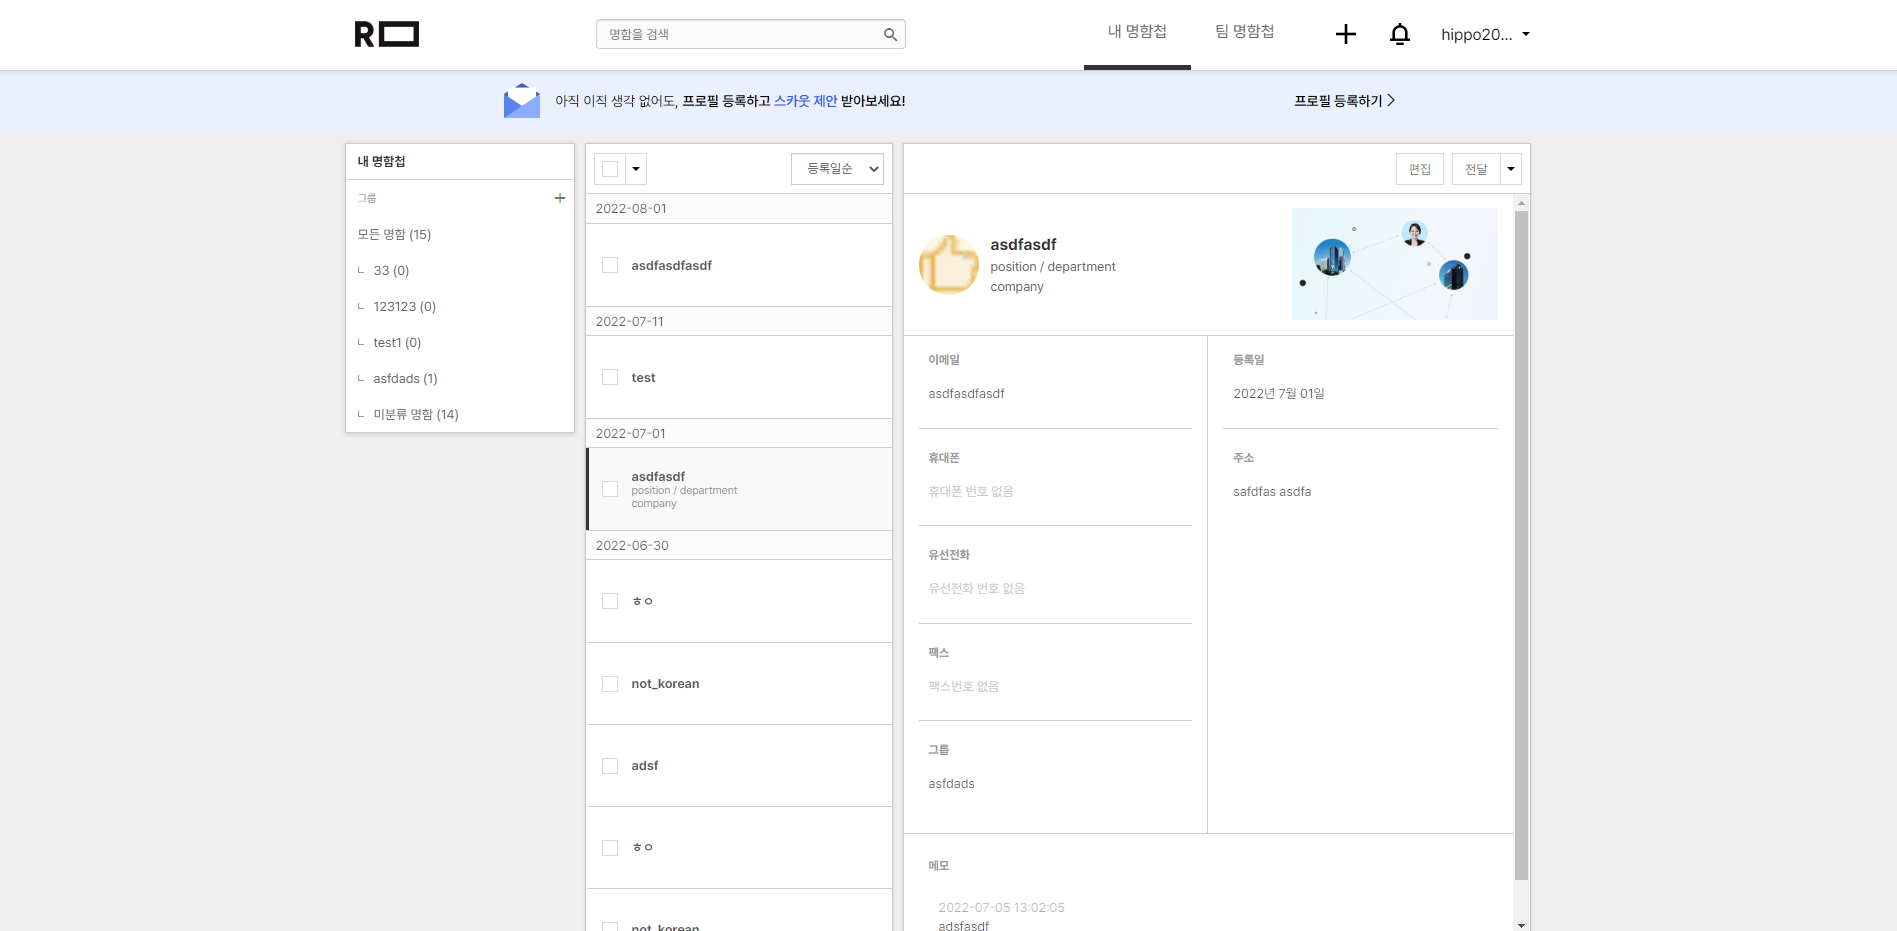1897x931 pixels.
Task: Select the test1 (0) group
Action: coord(398,342)
